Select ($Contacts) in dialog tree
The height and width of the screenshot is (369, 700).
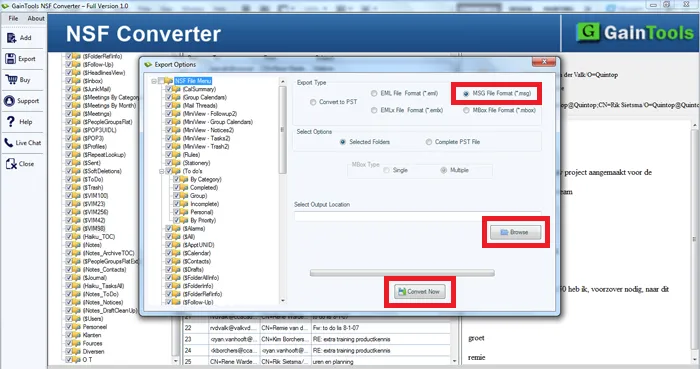[x=196, y=261]
